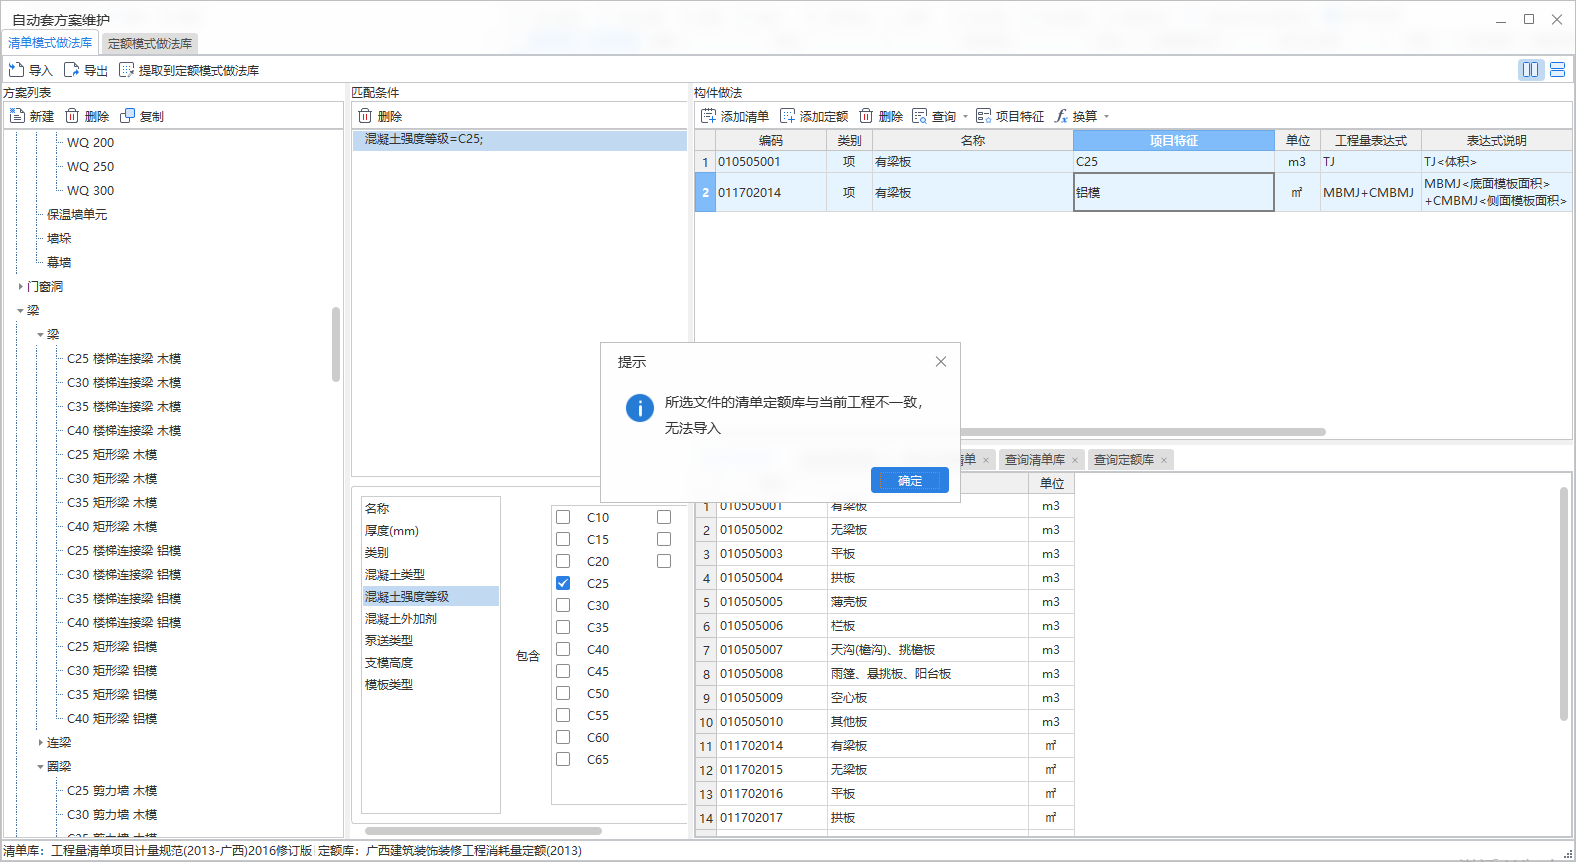Switch to side-by-side column layout icon
Image resolution: width=1576 pixels, height=862 pixels.
point(1530,69)
